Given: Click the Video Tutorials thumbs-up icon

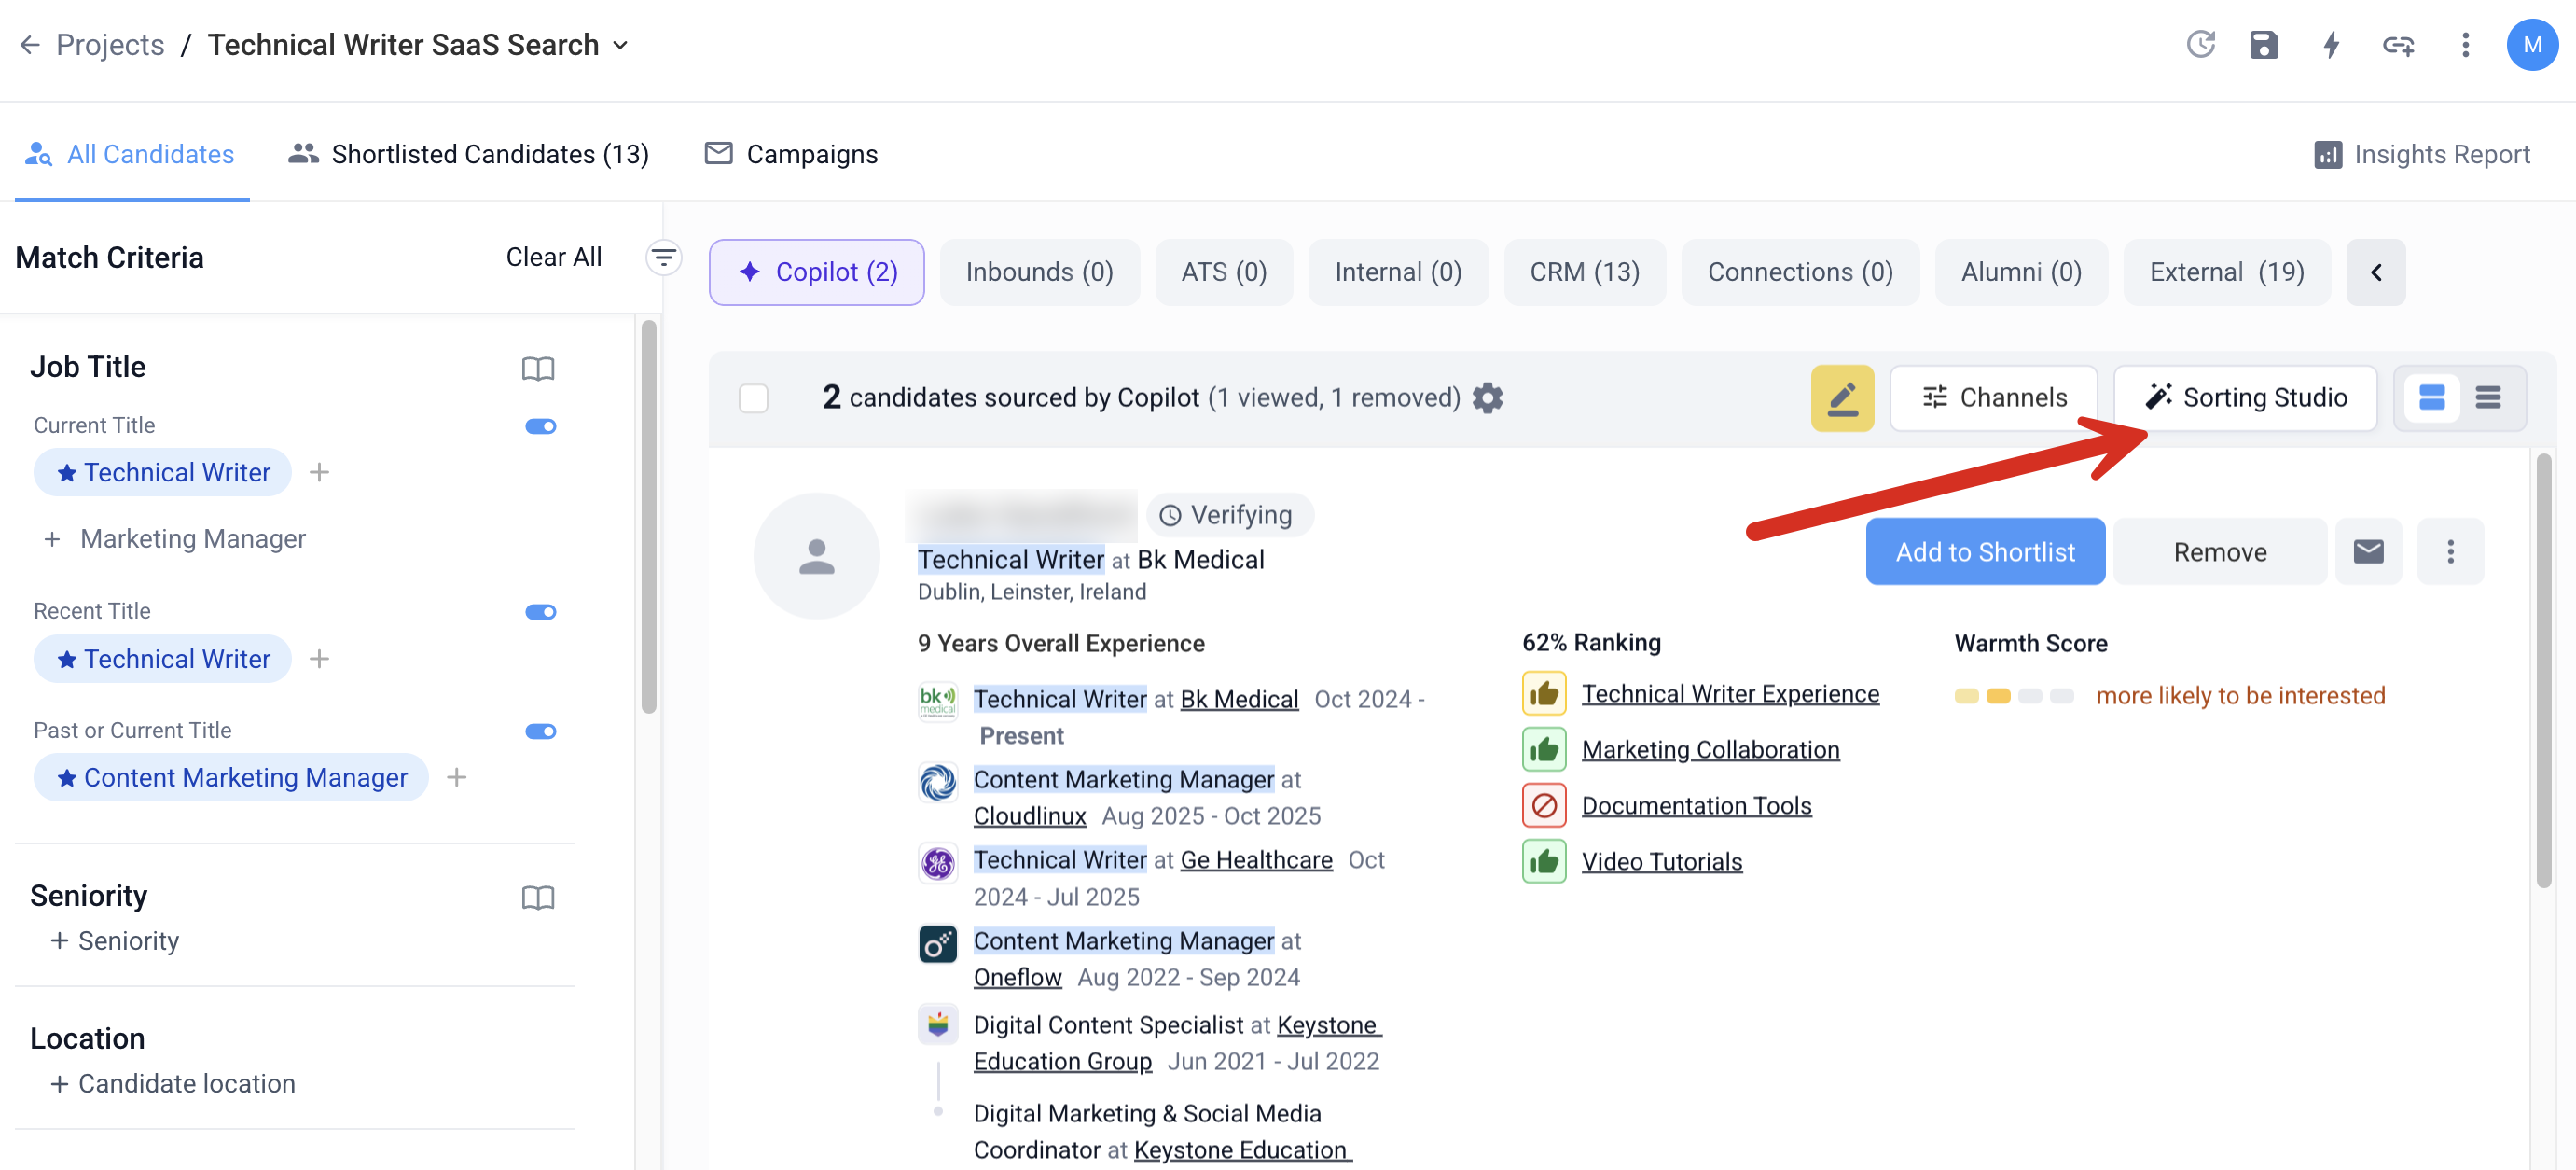Looking at the screenshot, I should (x=1544, y=861).
